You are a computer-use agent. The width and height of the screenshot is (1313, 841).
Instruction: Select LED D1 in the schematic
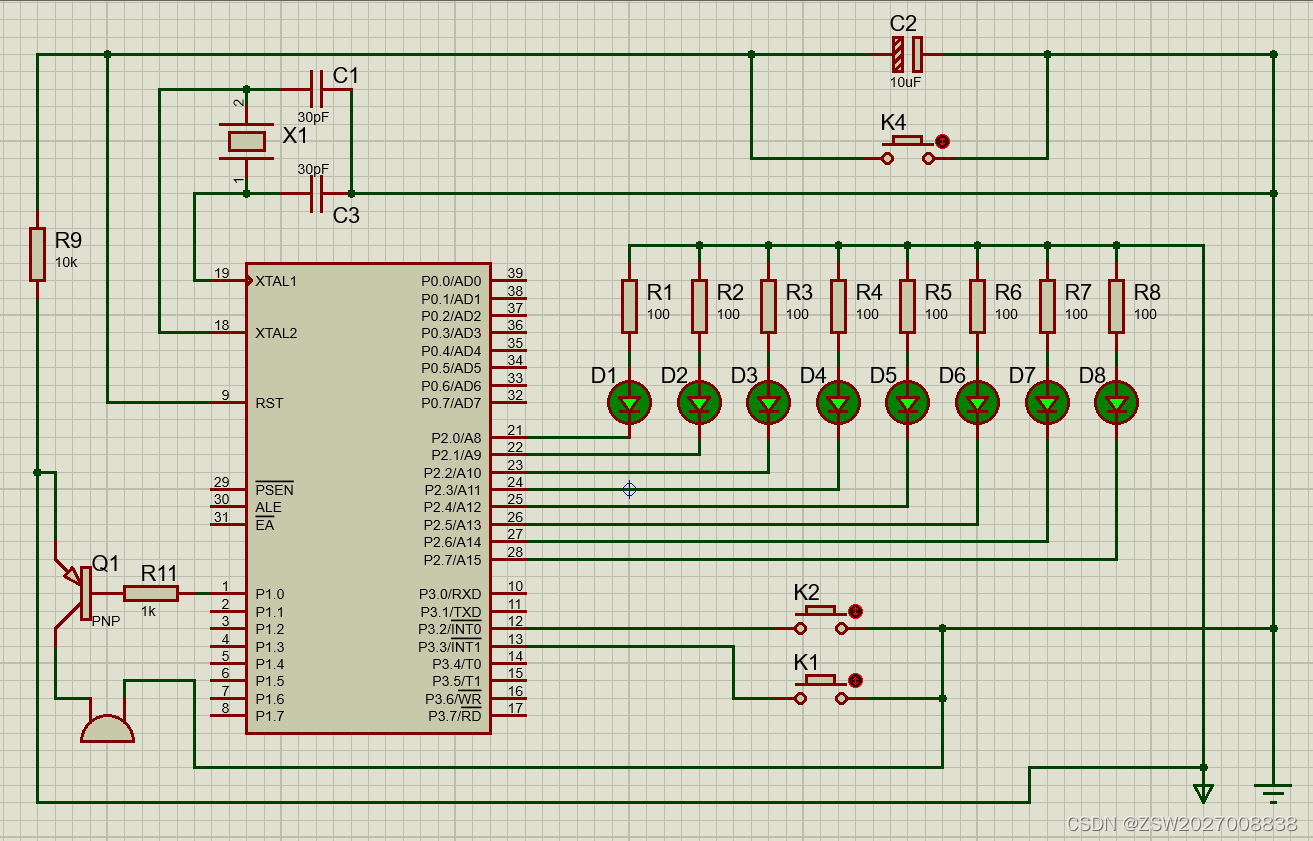click(x=629, y=403)
